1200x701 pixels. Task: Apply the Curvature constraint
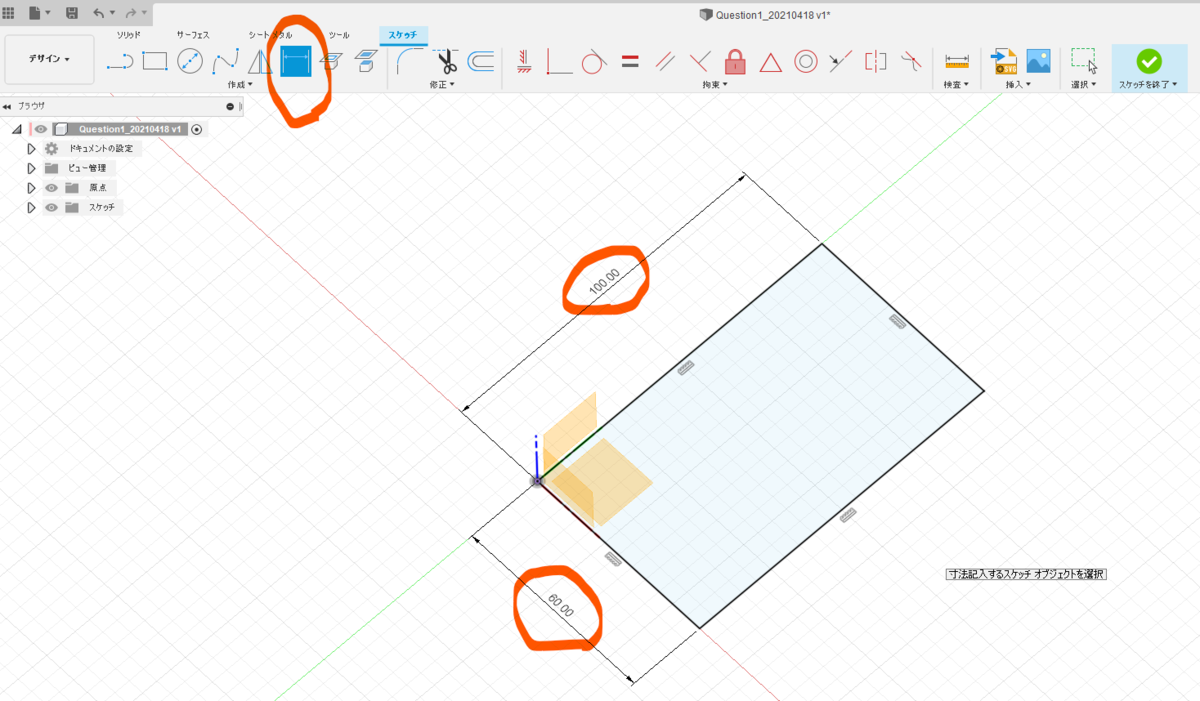pos(910,61)
